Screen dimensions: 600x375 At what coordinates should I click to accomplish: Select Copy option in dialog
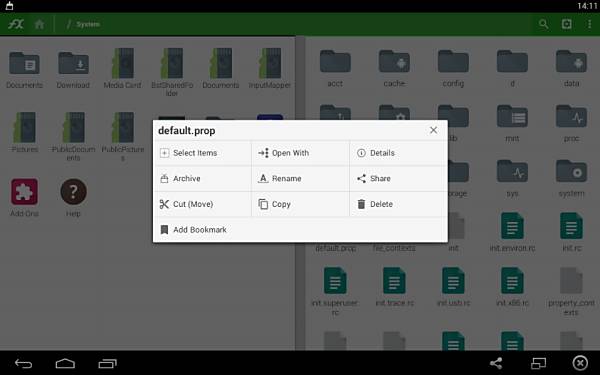pos(300,204)
